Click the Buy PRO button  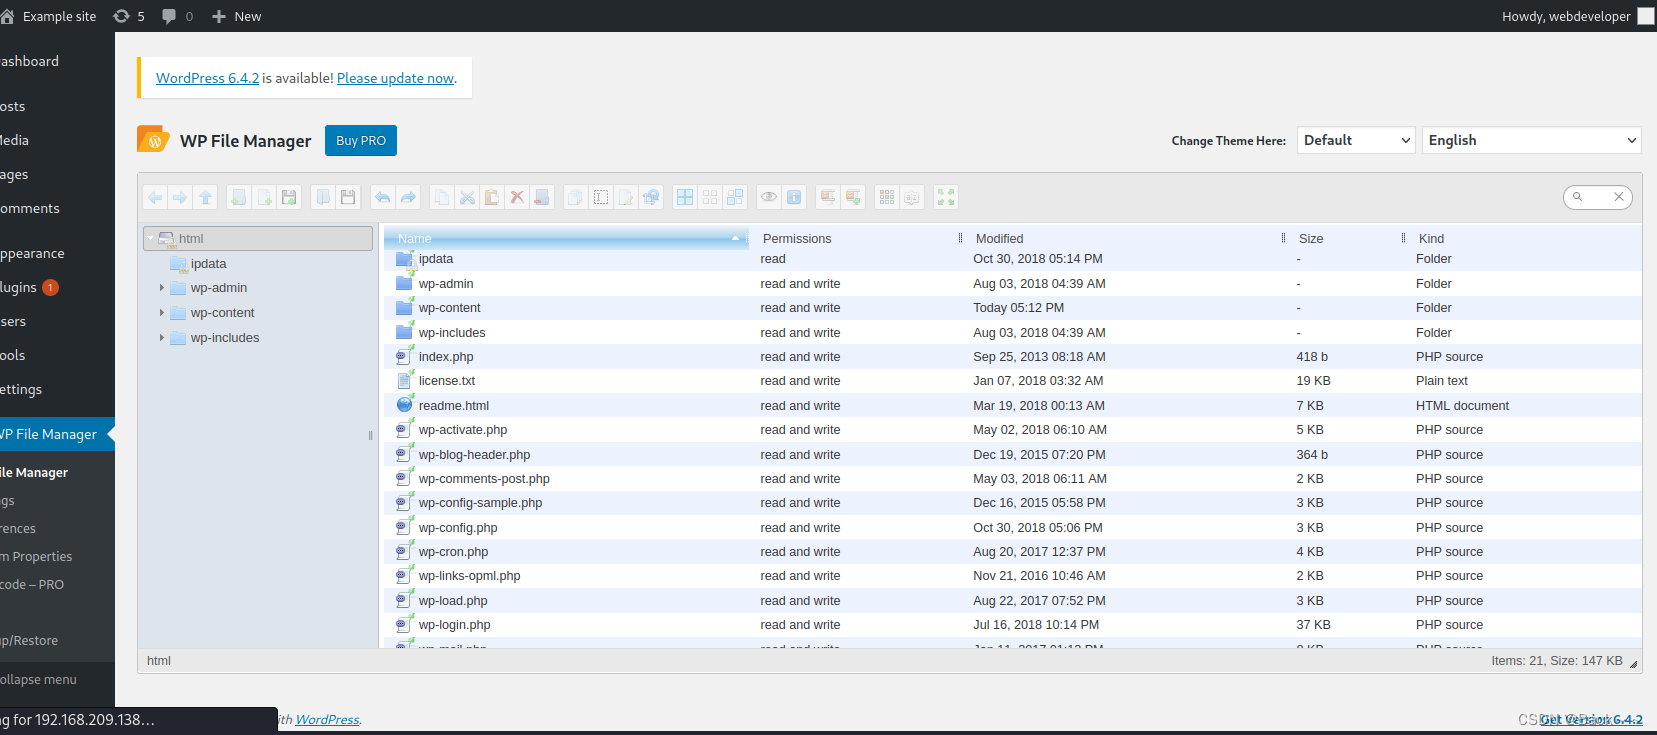pos(361,141)
